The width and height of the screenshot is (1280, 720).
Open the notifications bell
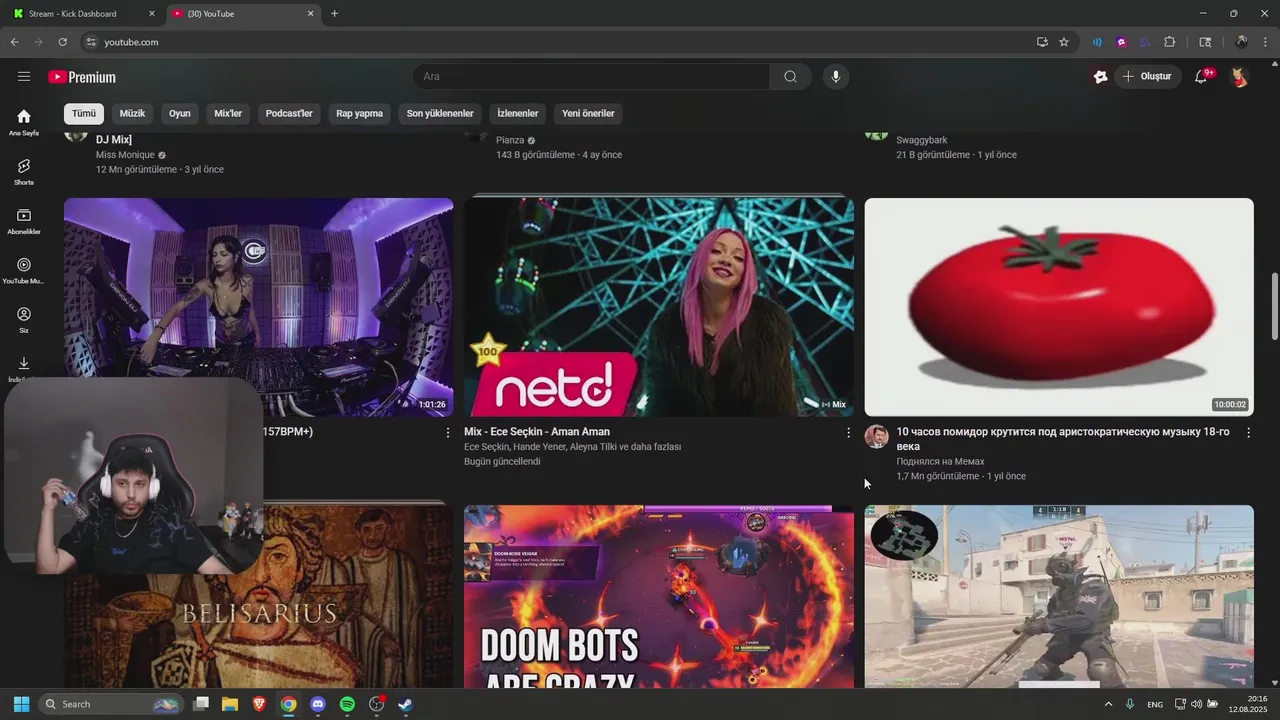(x=1203, y=76)
